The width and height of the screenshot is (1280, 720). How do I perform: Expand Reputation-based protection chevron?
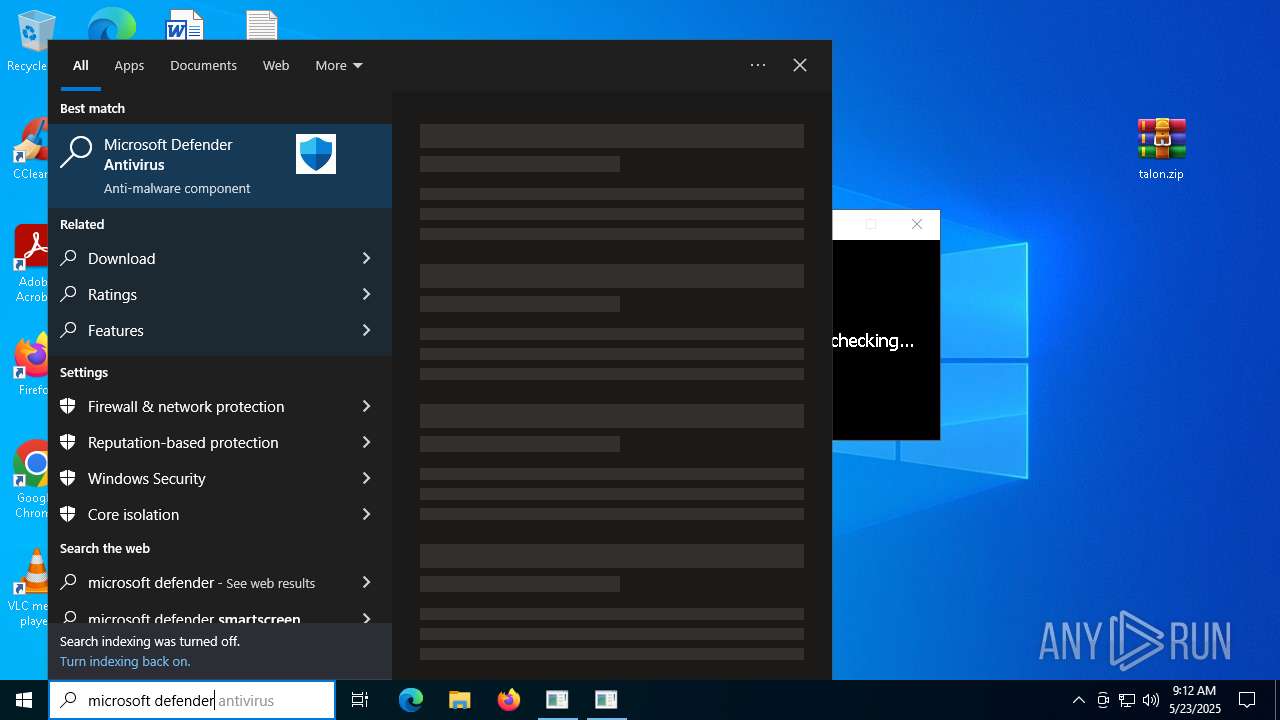point(366,442)
